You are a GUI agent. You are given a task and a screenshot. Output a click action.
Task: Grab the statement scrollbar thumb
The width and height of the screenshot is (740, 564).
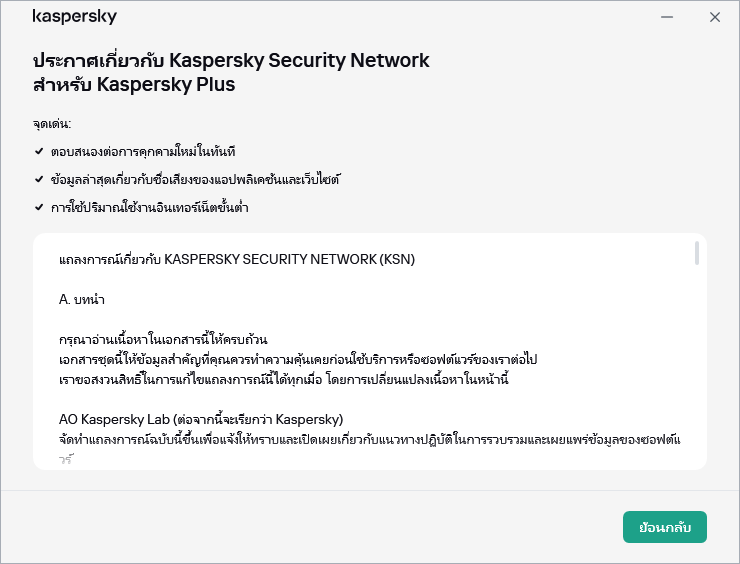tap(696, 253)
